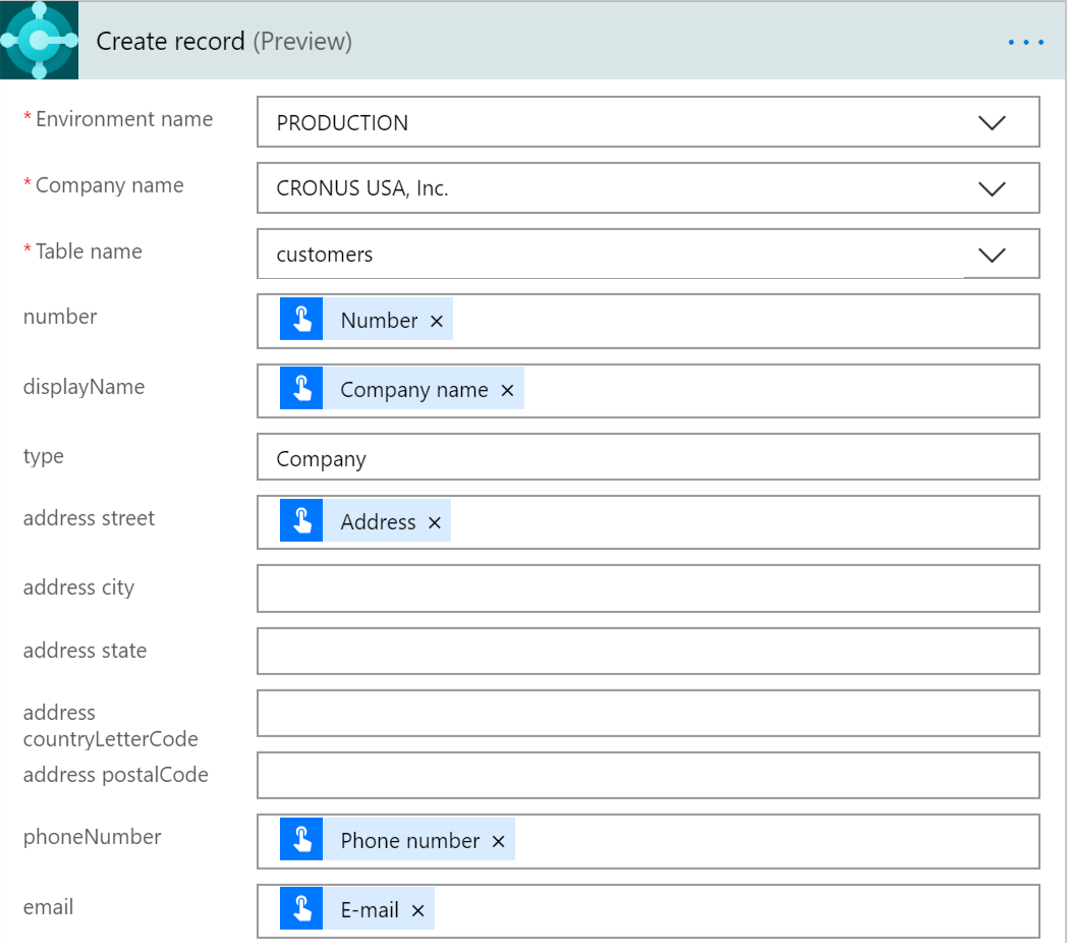Select the Number token label
This screenshot has height=943, width=1068.
[x=379, y=320]
